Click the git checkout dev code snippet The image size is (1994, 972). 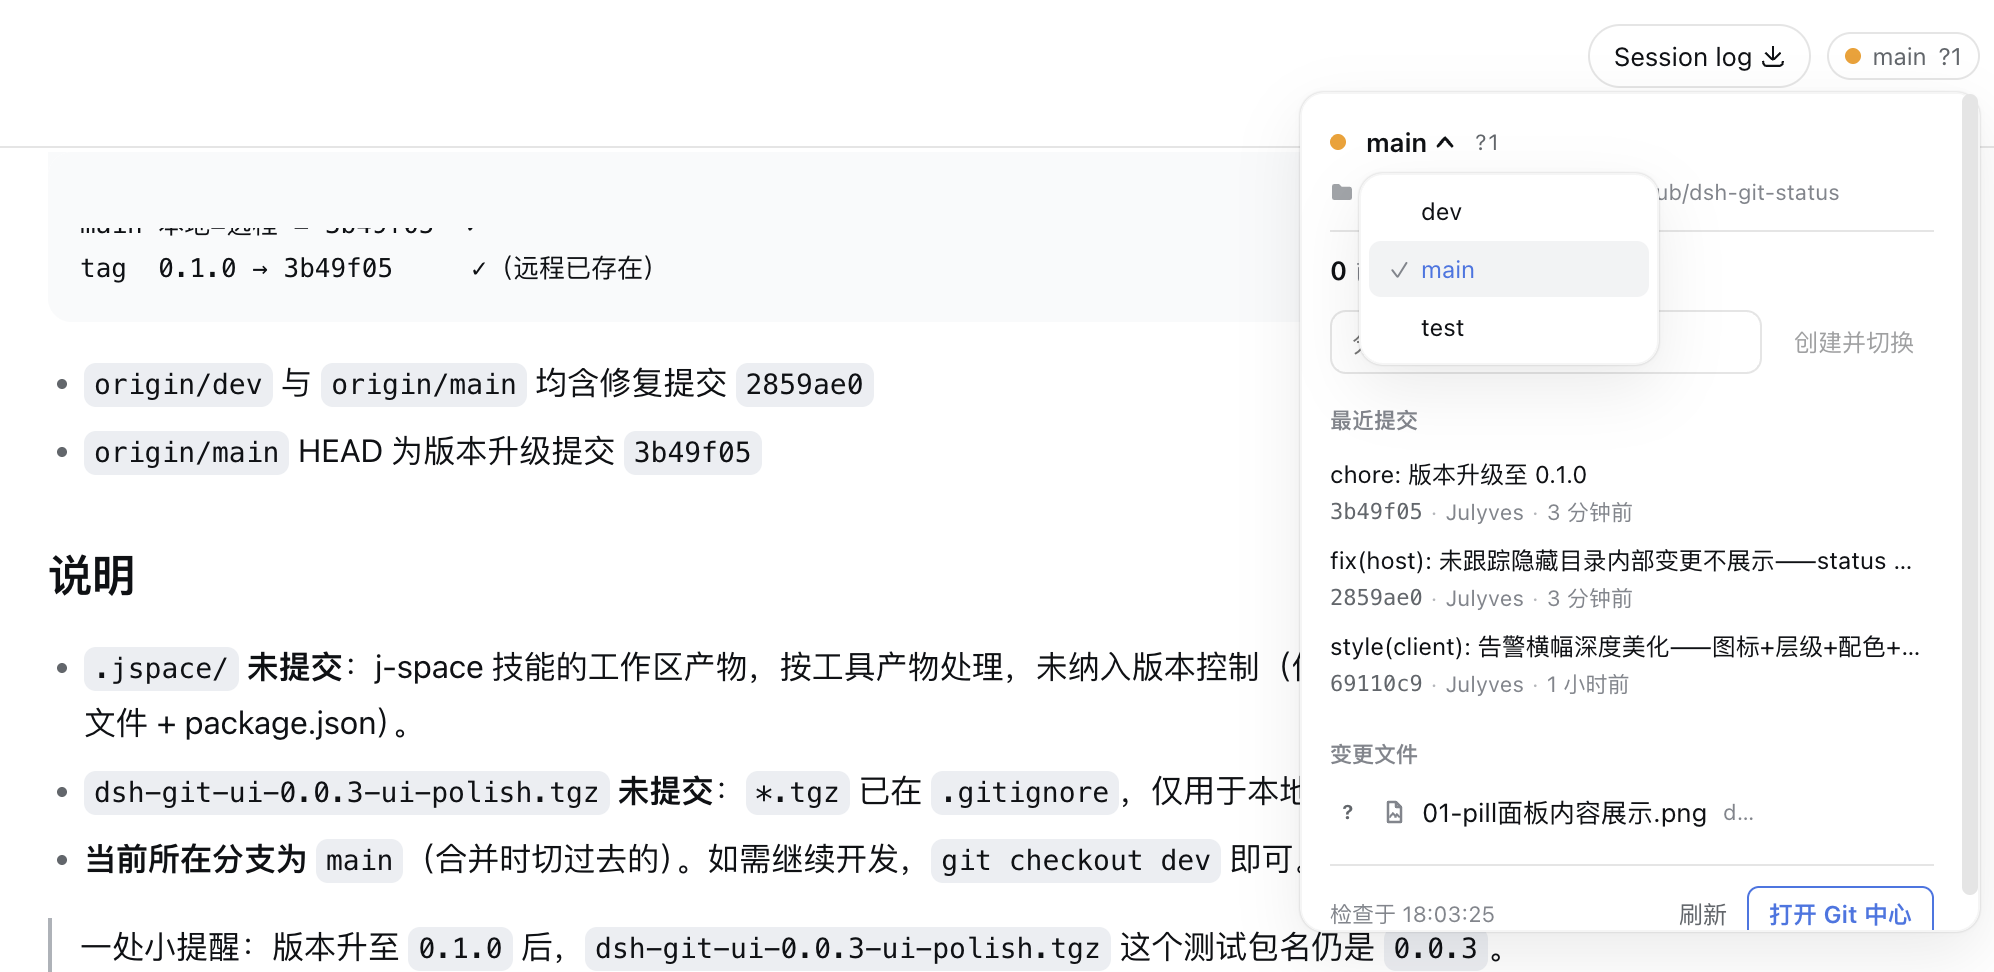point(1076,860)
